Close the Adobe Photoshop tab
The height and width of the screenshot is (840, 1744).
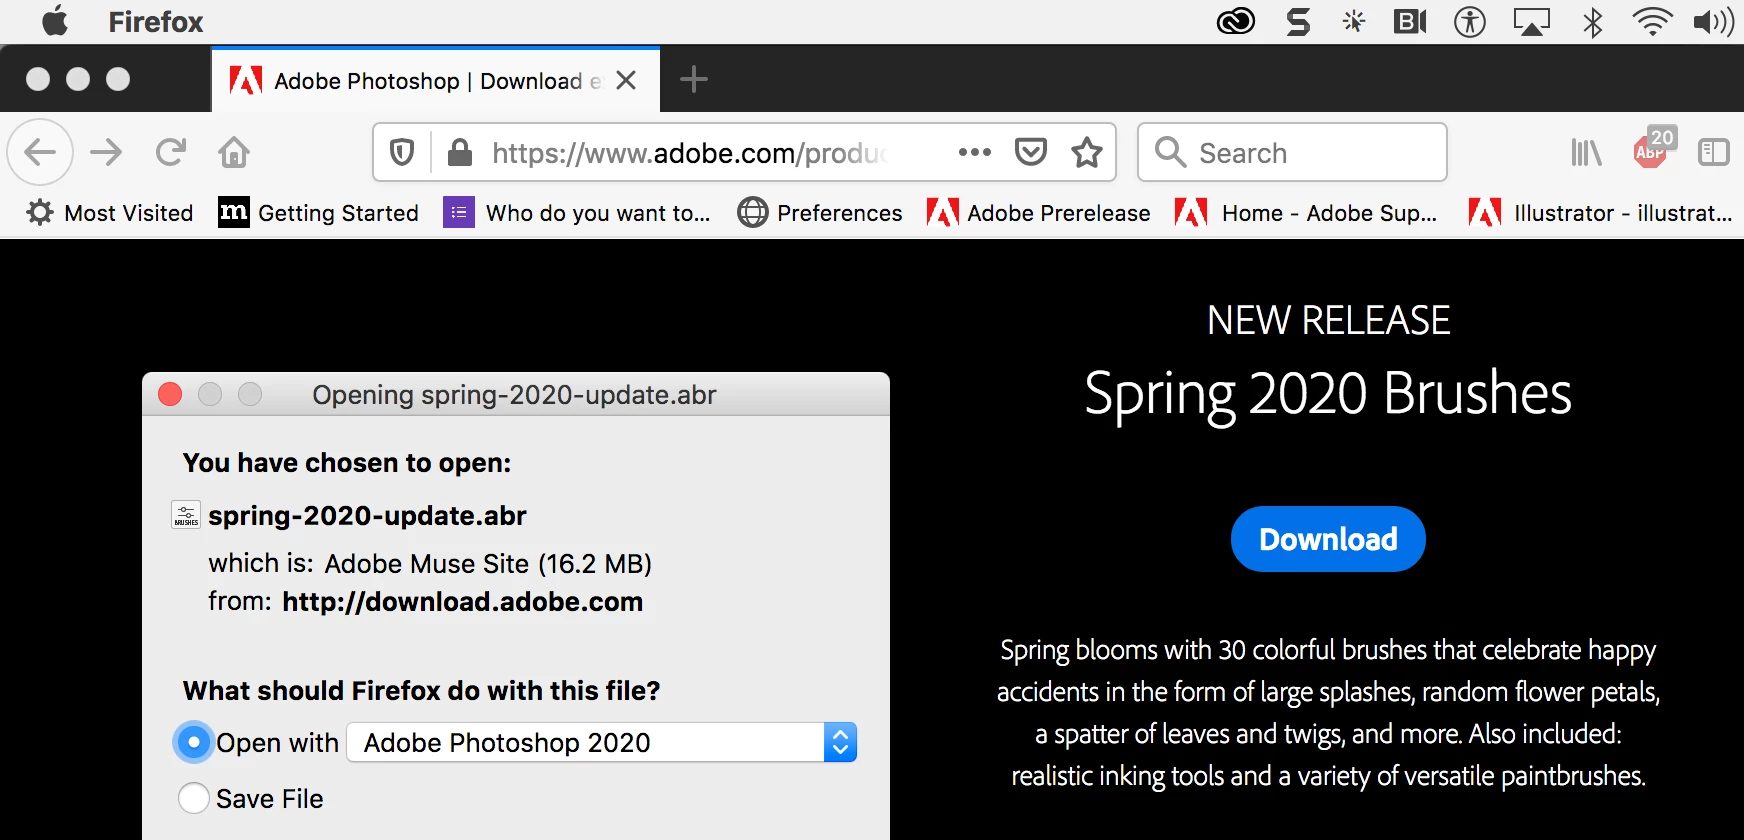pyautogui.click(x=626, y=80)
